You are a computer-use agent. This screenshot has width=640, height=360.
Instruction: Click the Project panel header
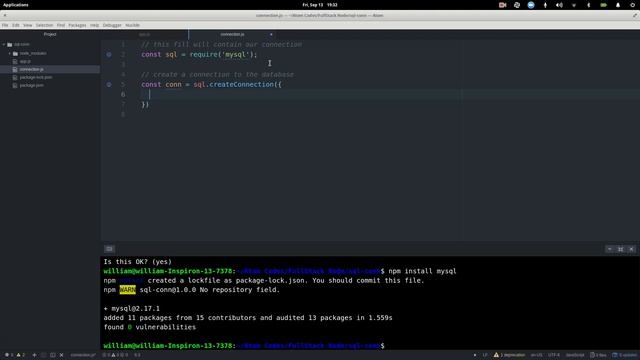[x=50, y=34]
